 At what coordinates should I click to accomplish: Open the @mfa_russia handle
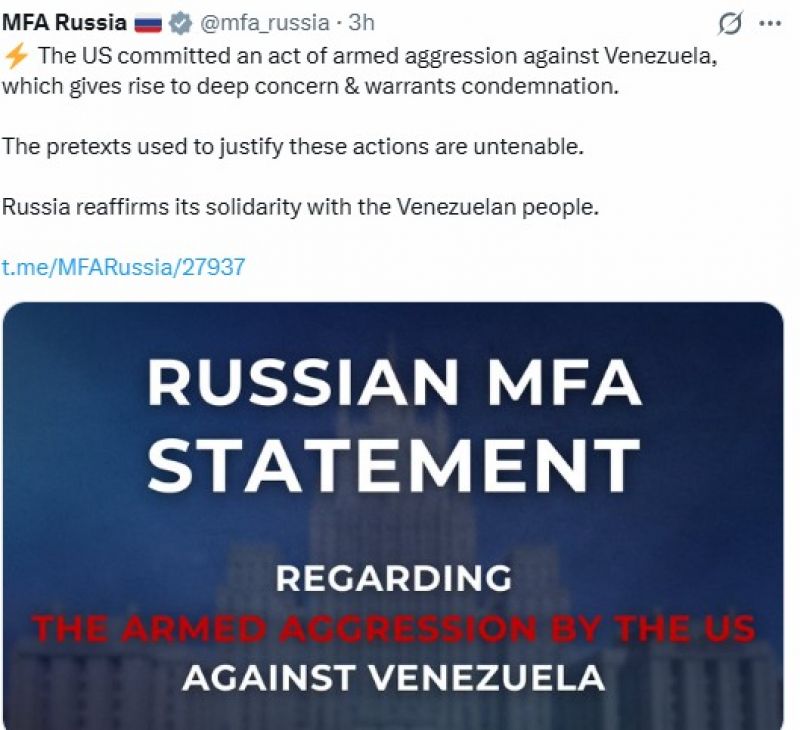[x=266, y=21]
